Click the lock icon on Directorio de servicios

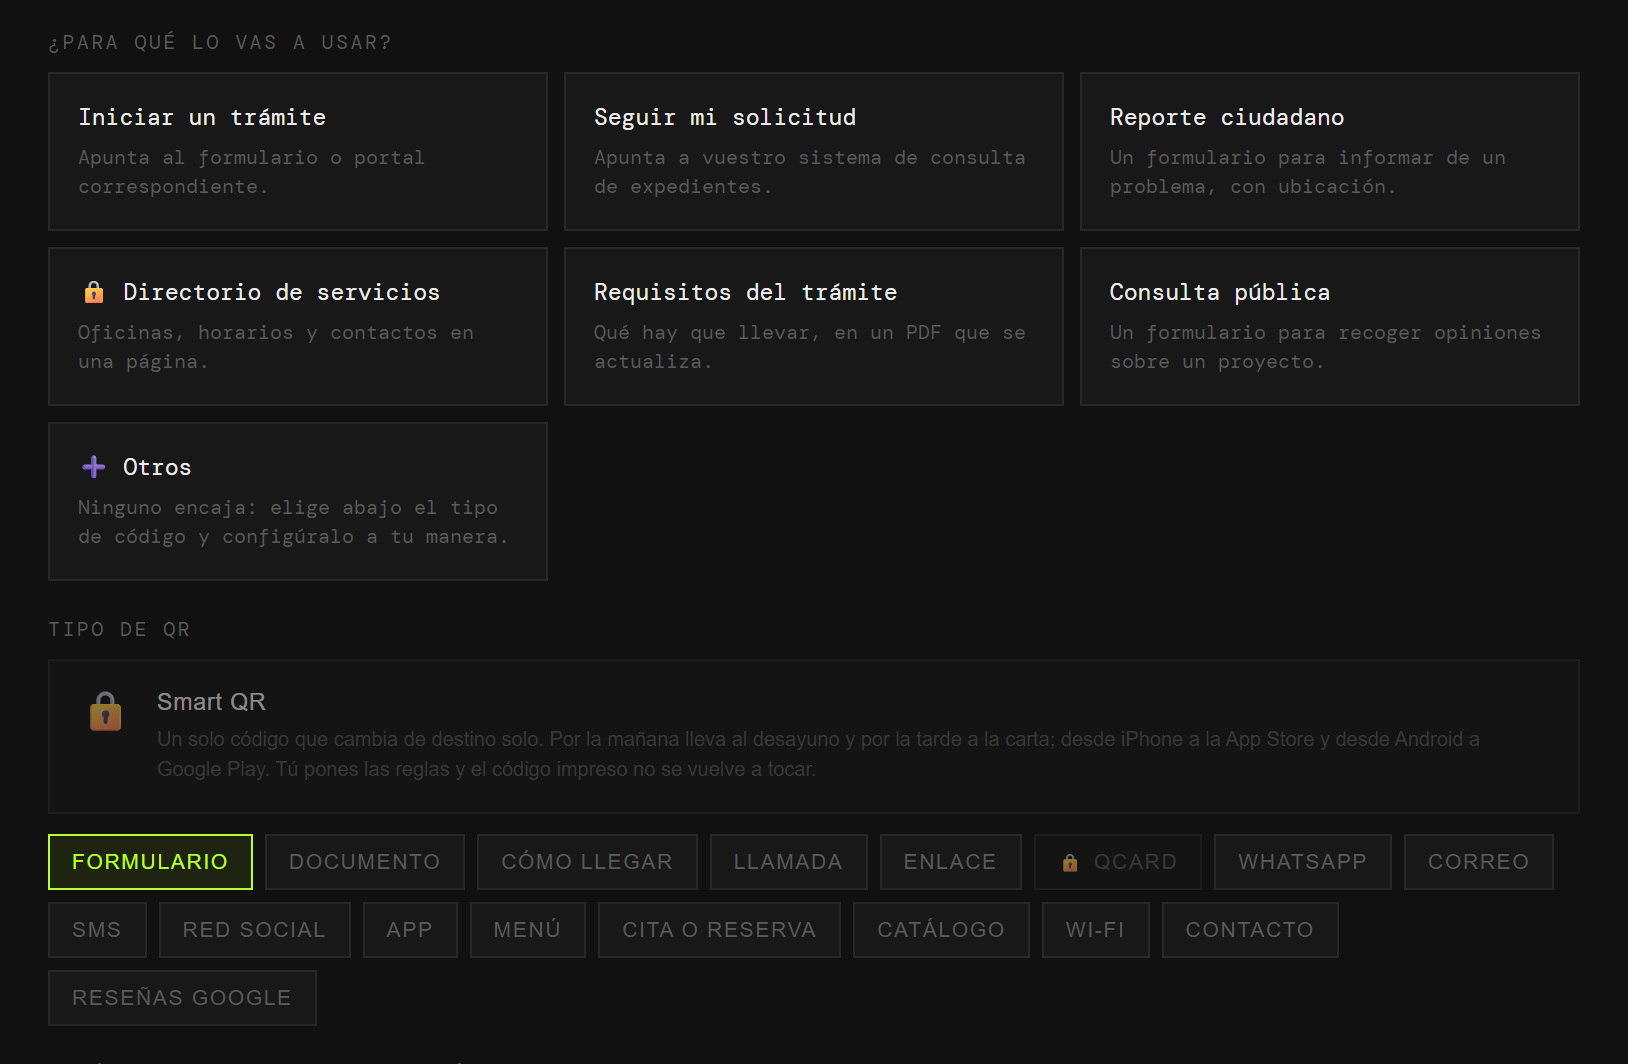[x=94, y=292]
